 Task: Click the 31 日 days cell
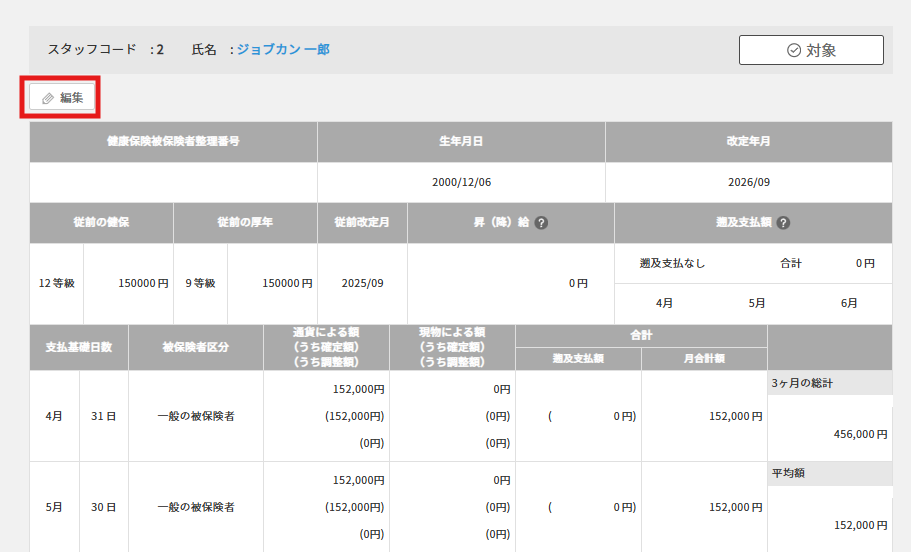point(103,416)
